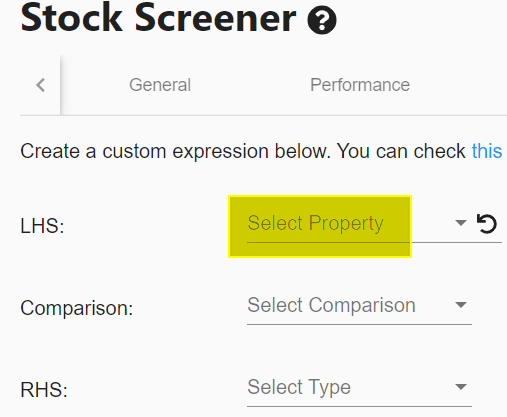This screenshot has width=507, height=417.
Task: Click the LHS dropdown caret arrow
Action: (x=461, y=223)
